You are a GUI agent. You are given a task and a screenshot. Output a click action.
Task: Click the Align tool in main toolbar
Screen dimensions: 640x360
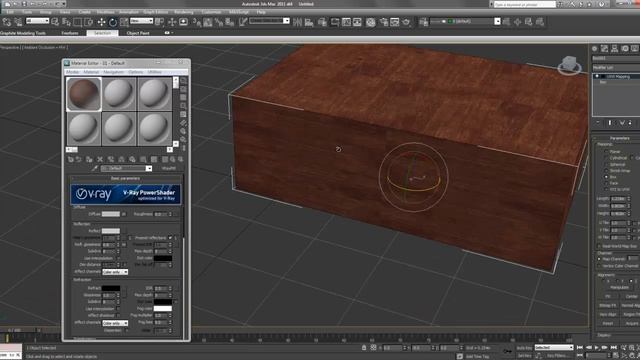309,22
